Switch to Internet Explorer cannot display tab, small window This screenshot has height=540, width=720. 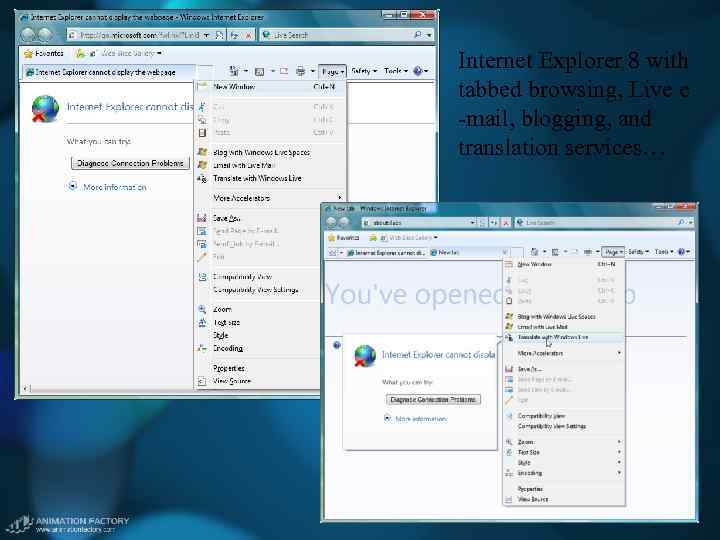point(386,253)
